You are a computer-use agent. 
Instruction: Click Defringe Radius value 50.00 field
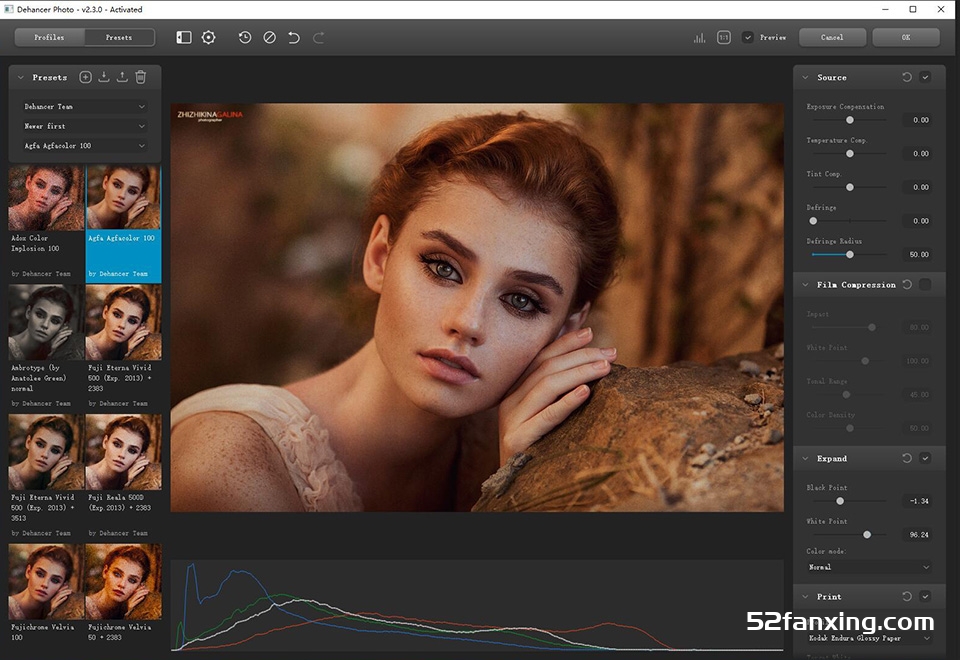pyautogui.click(x=917, y=255)
